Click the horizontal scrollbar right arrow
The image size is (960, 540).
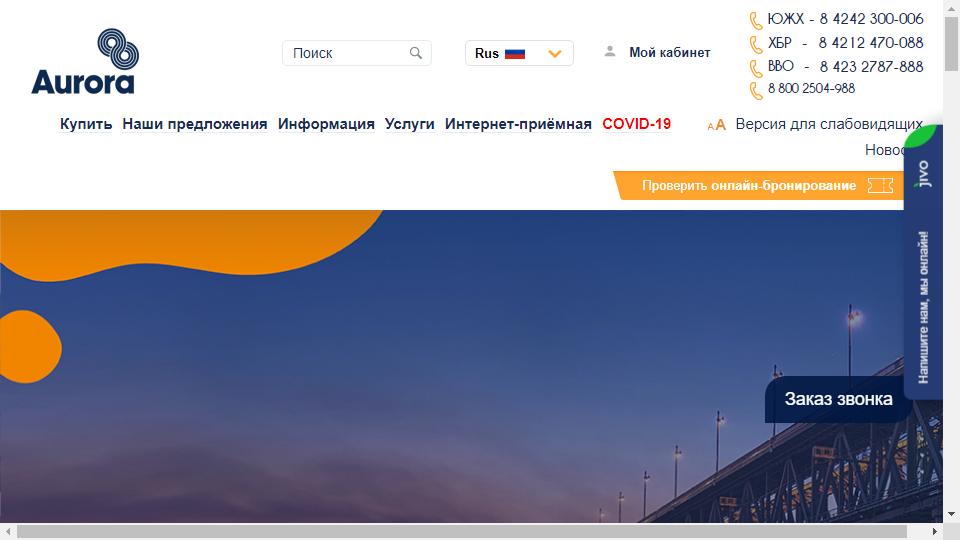pos(935,531)
